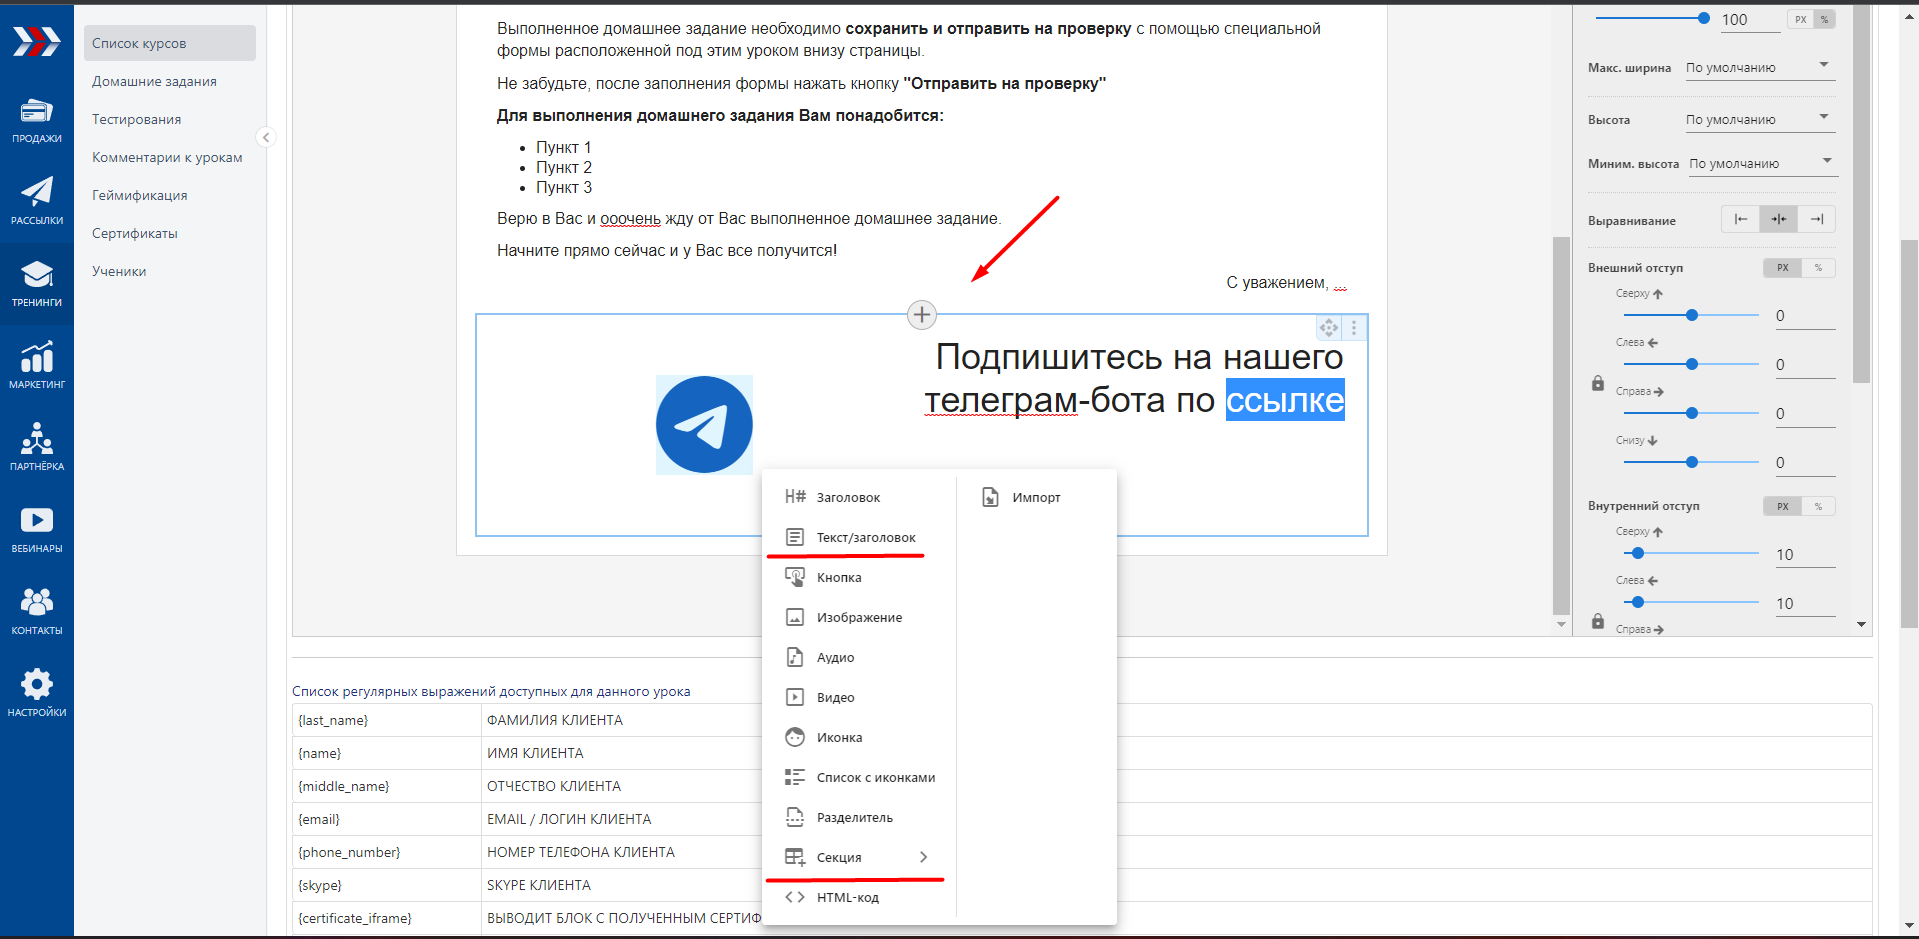Screen dimensions: 1919x939
Task: Click the Внутренний отступ Сверху value field
Action: [x=1803, y=555]
